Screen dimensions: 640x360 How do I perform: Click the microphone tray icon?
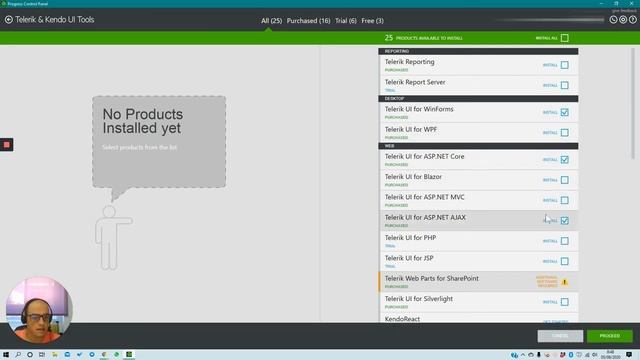pos(539,355)
